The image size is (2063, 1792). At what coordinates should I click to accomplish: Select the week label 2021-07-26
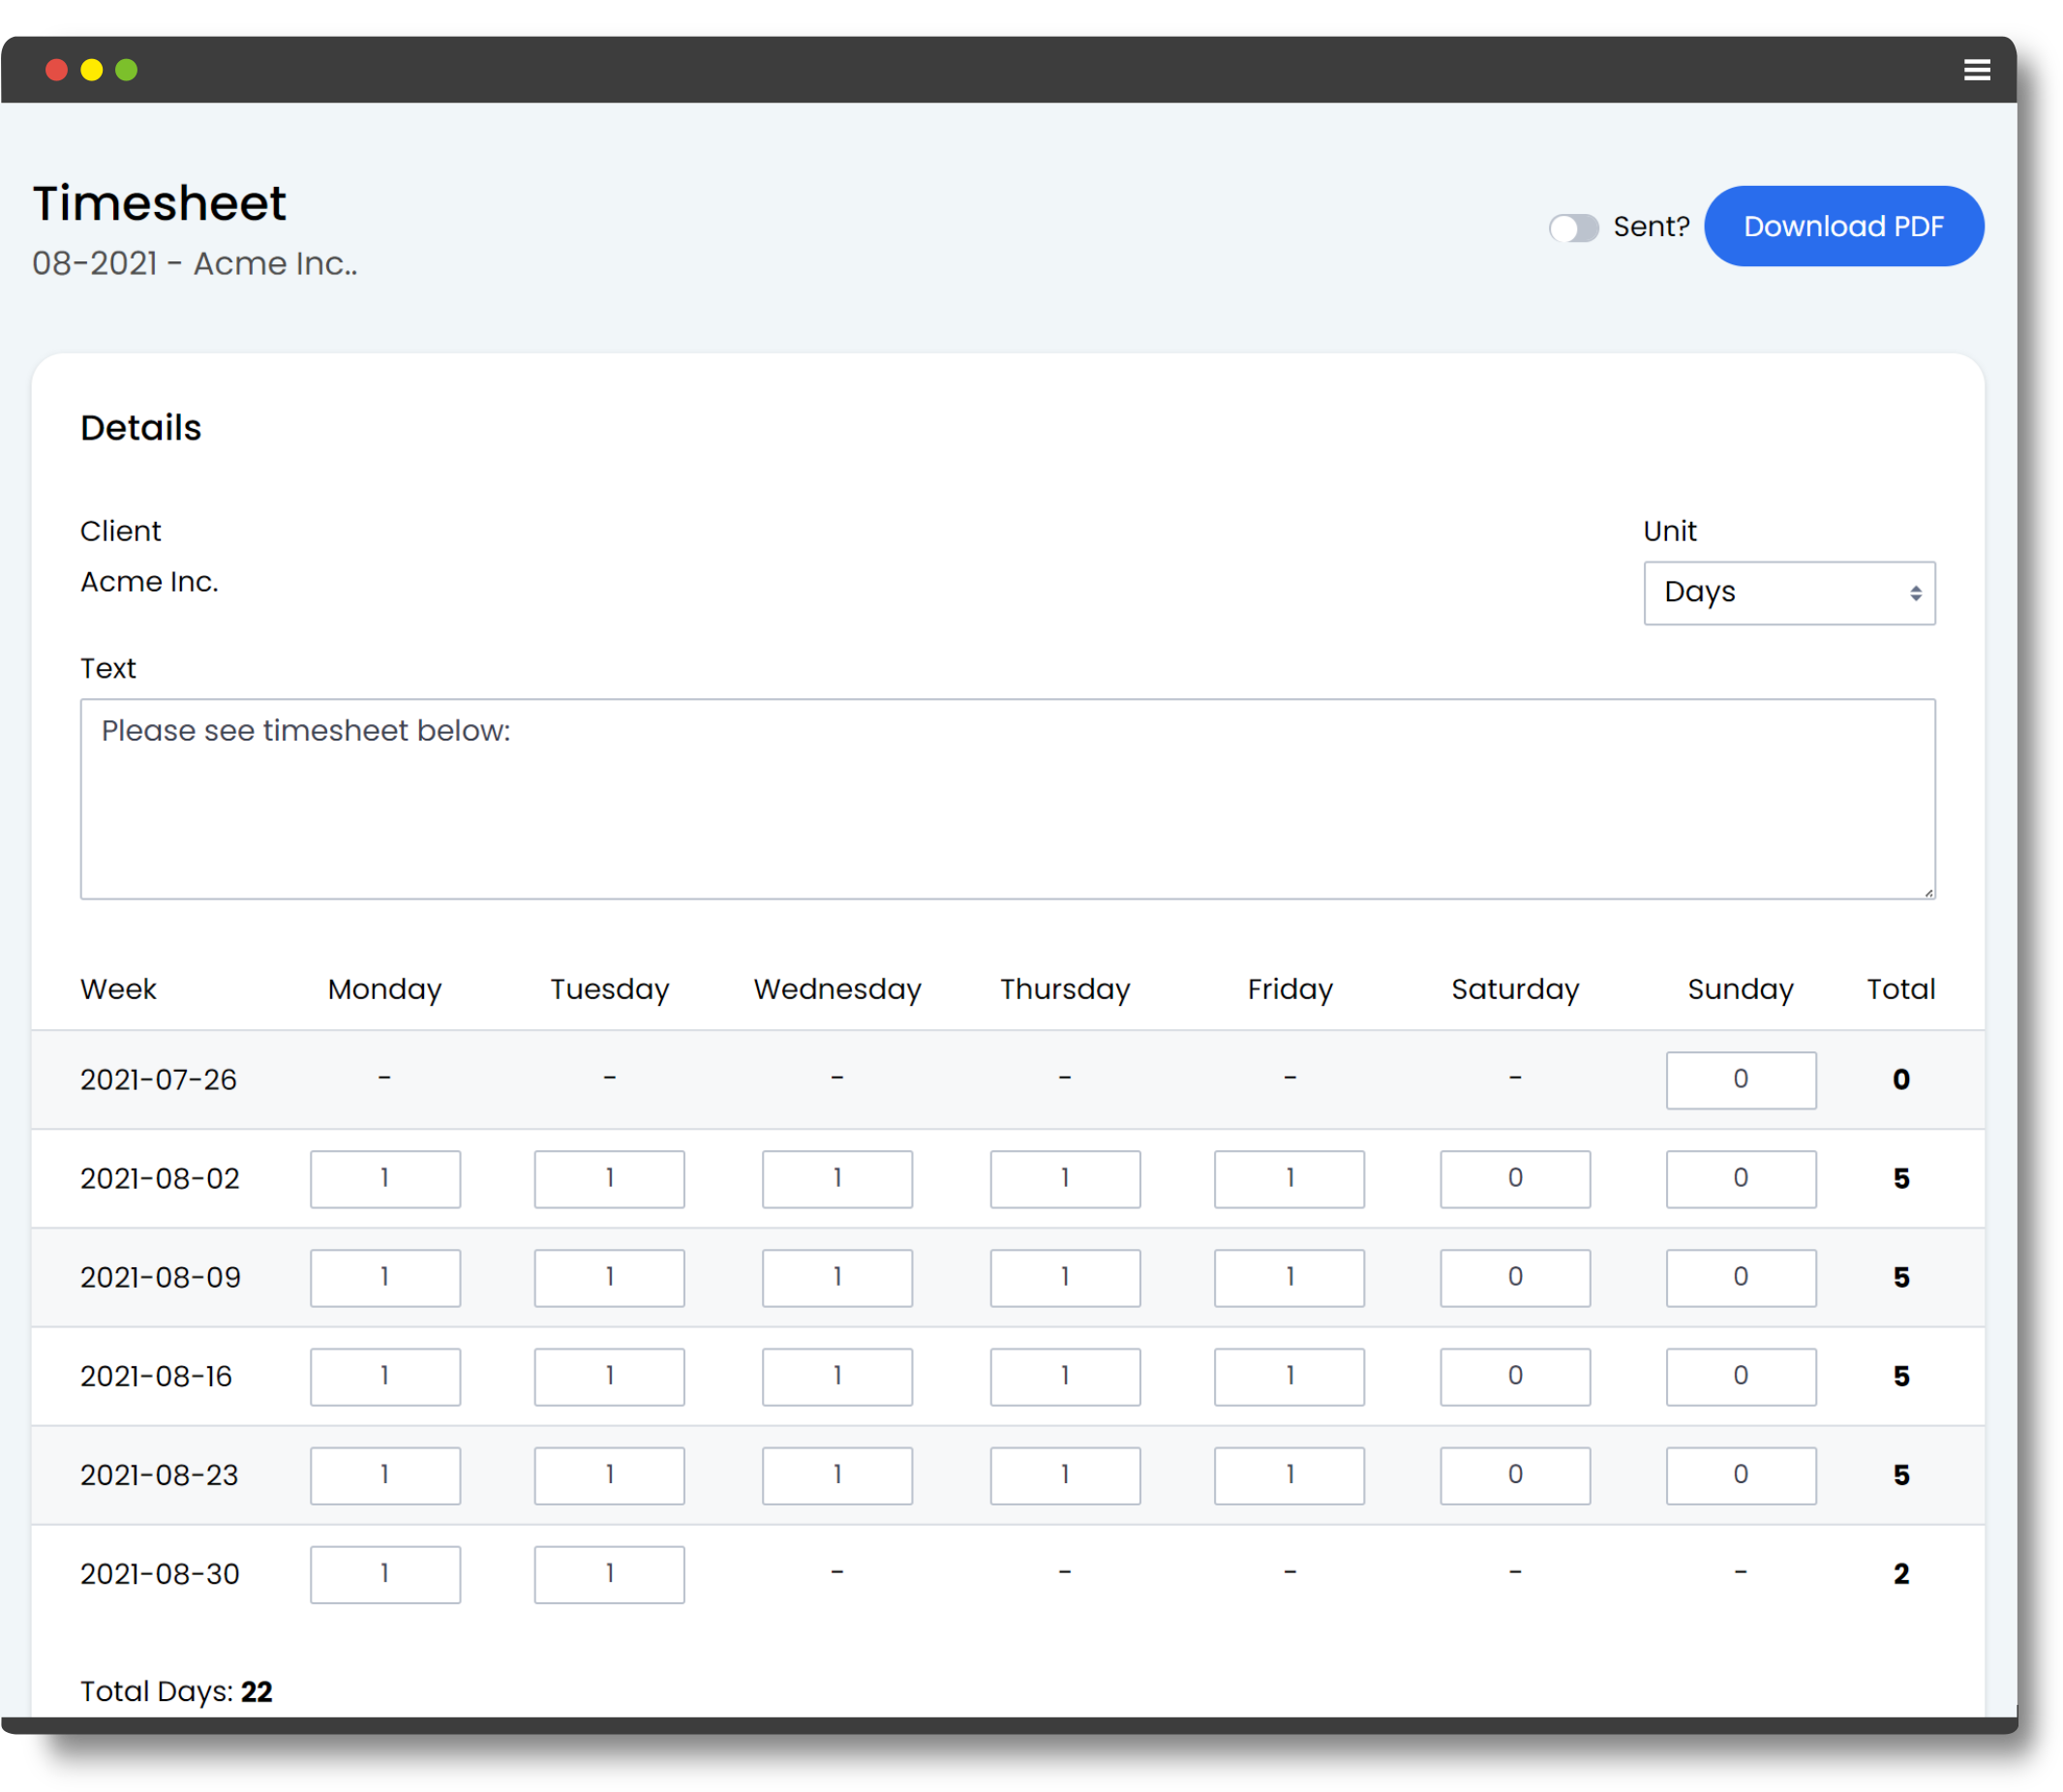[158, 1080]
